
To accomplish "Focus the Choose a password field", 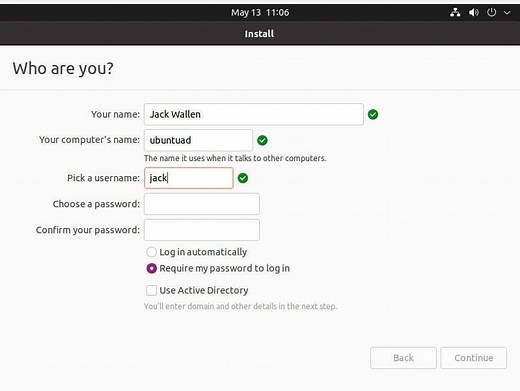I will (202, 204).
